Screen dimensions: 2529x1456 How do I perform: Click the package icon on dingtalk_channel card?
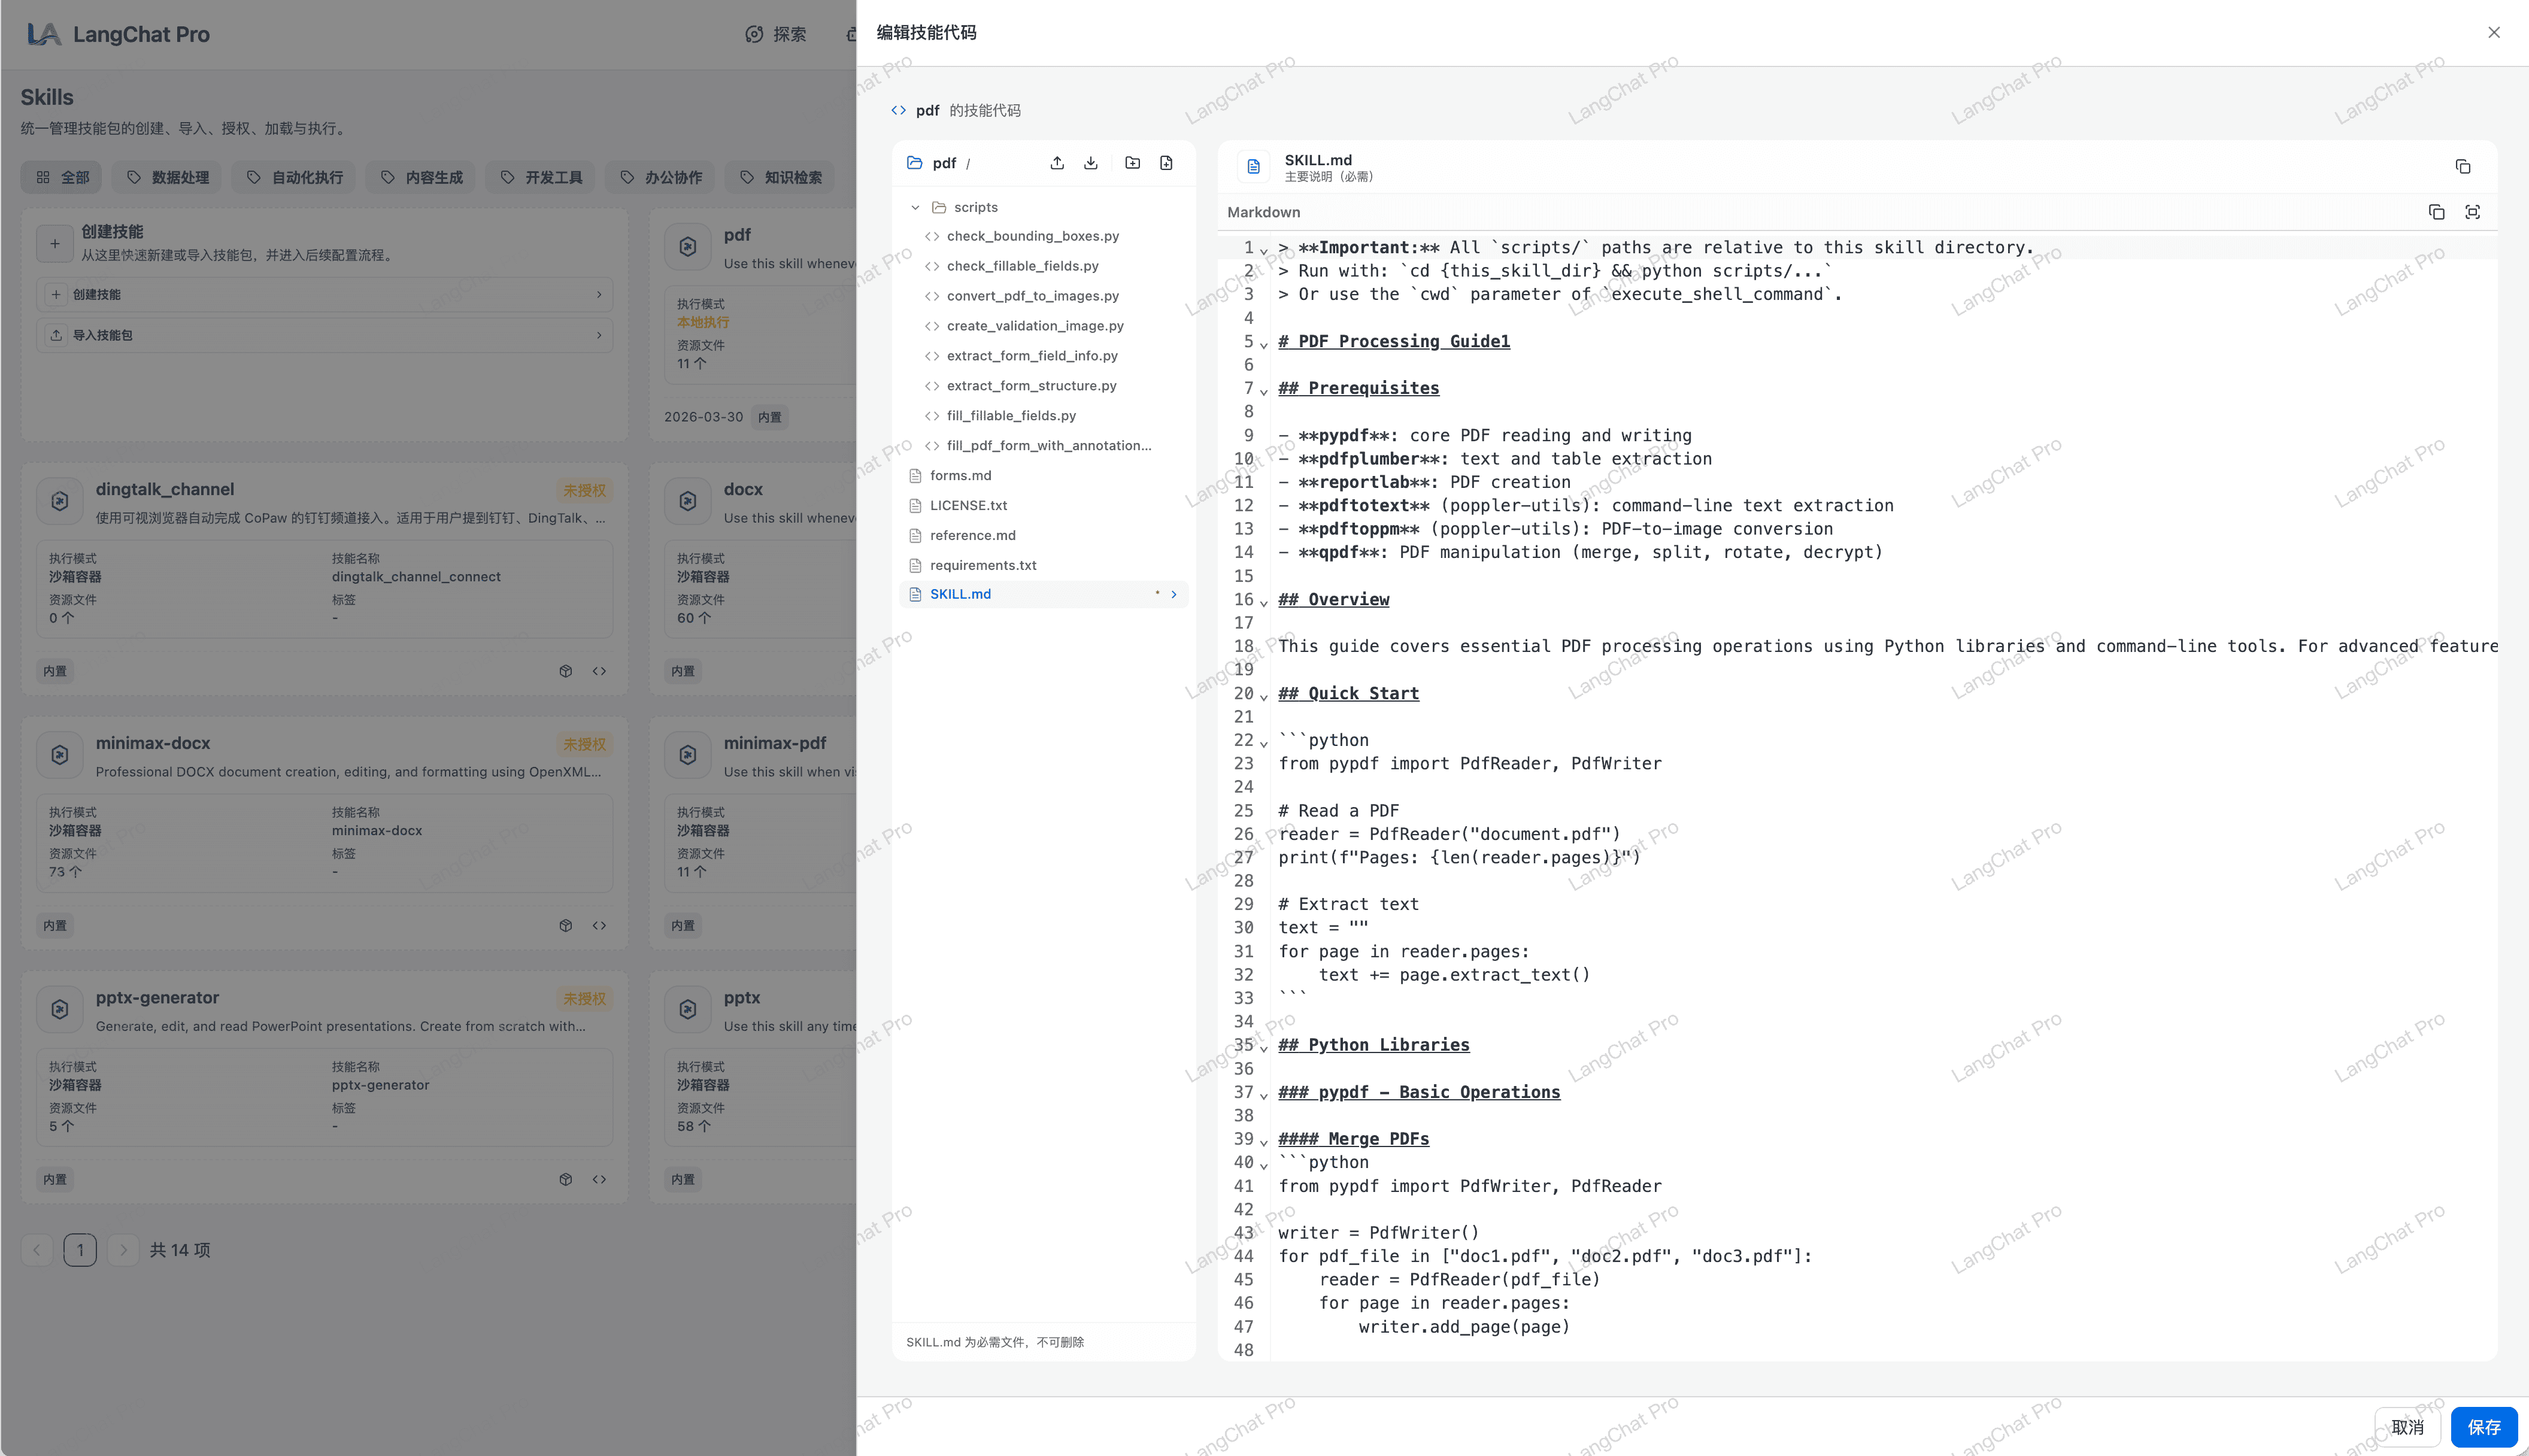click(x=566, y=671)
